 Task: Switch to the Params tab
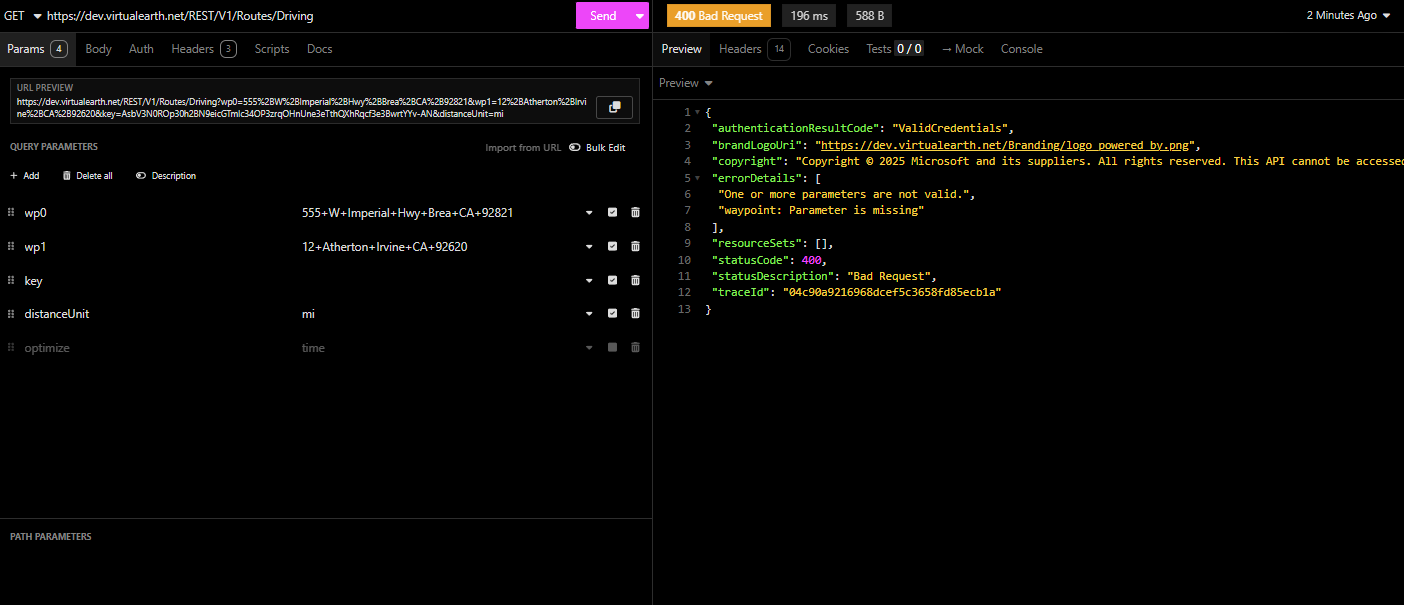[37, 48]
